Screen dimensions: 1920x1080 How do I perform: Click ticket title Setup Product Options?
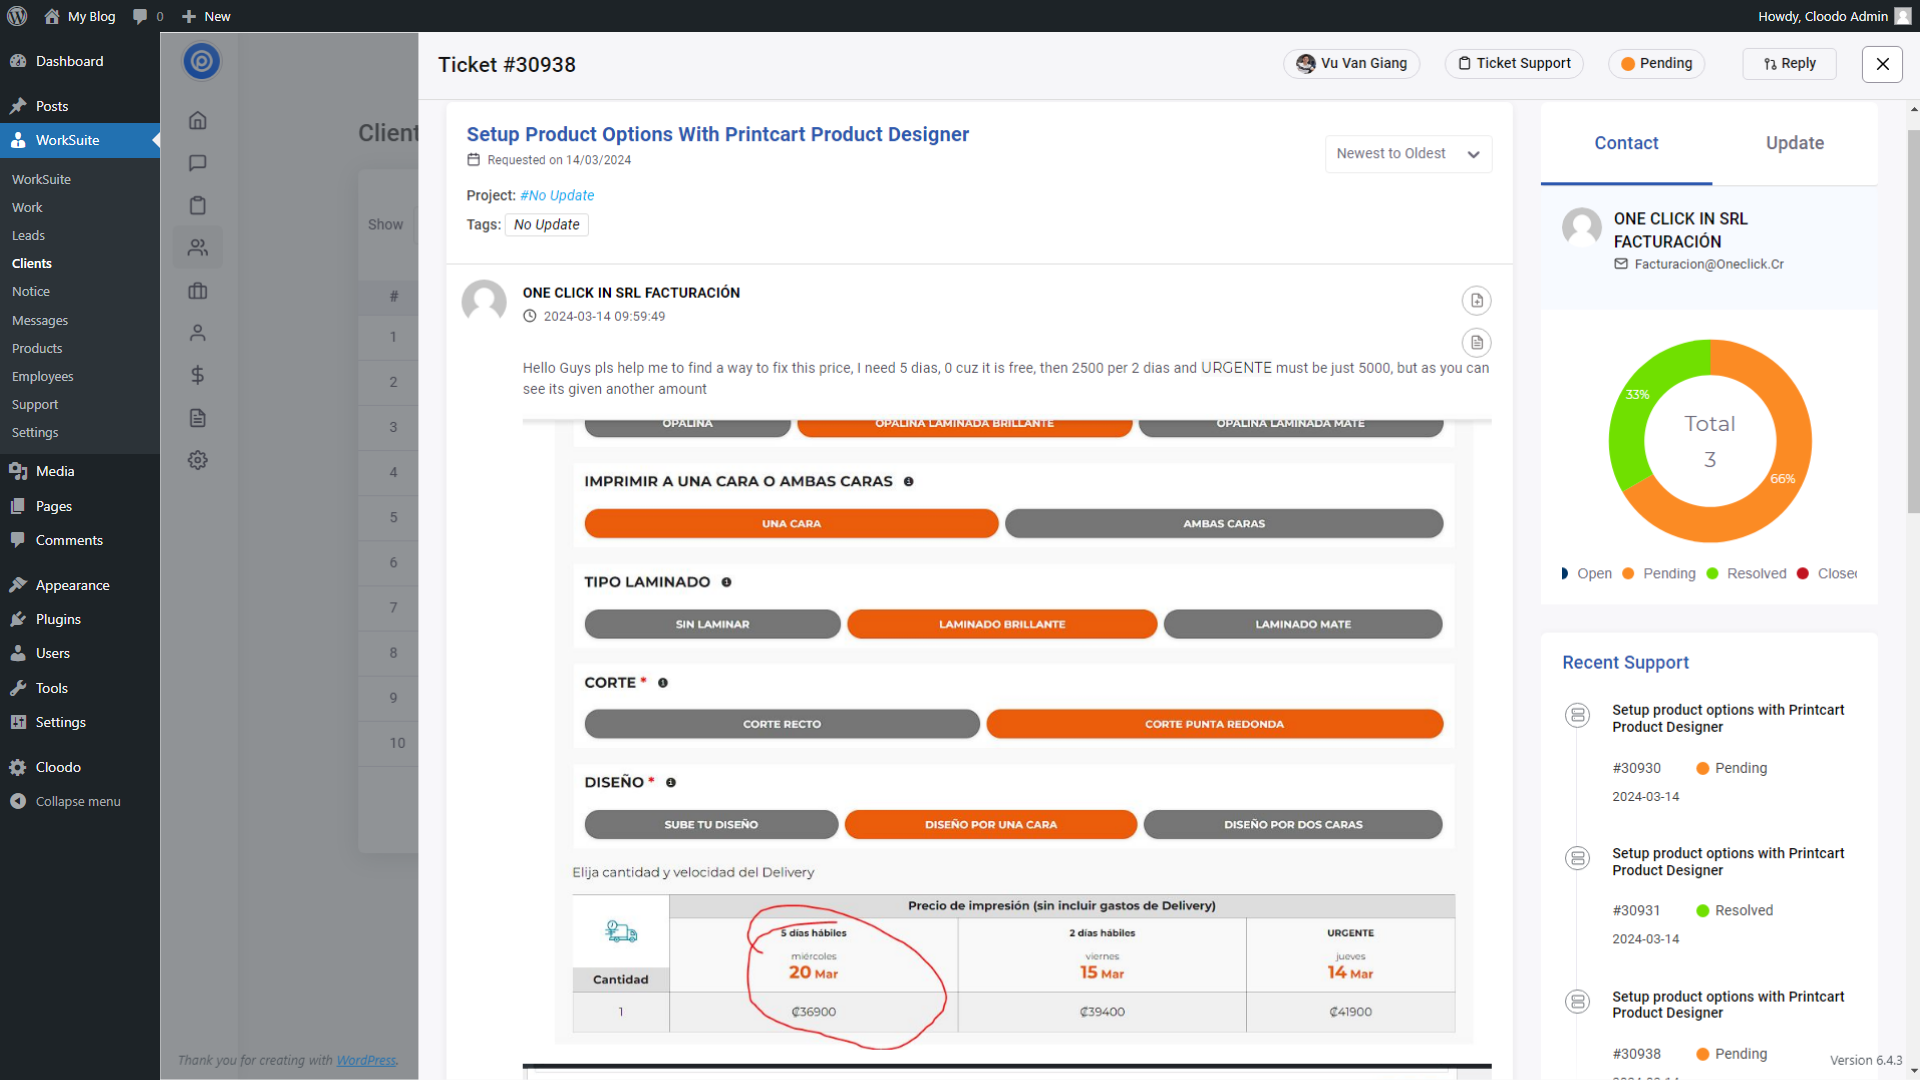[x=717, y=134]
